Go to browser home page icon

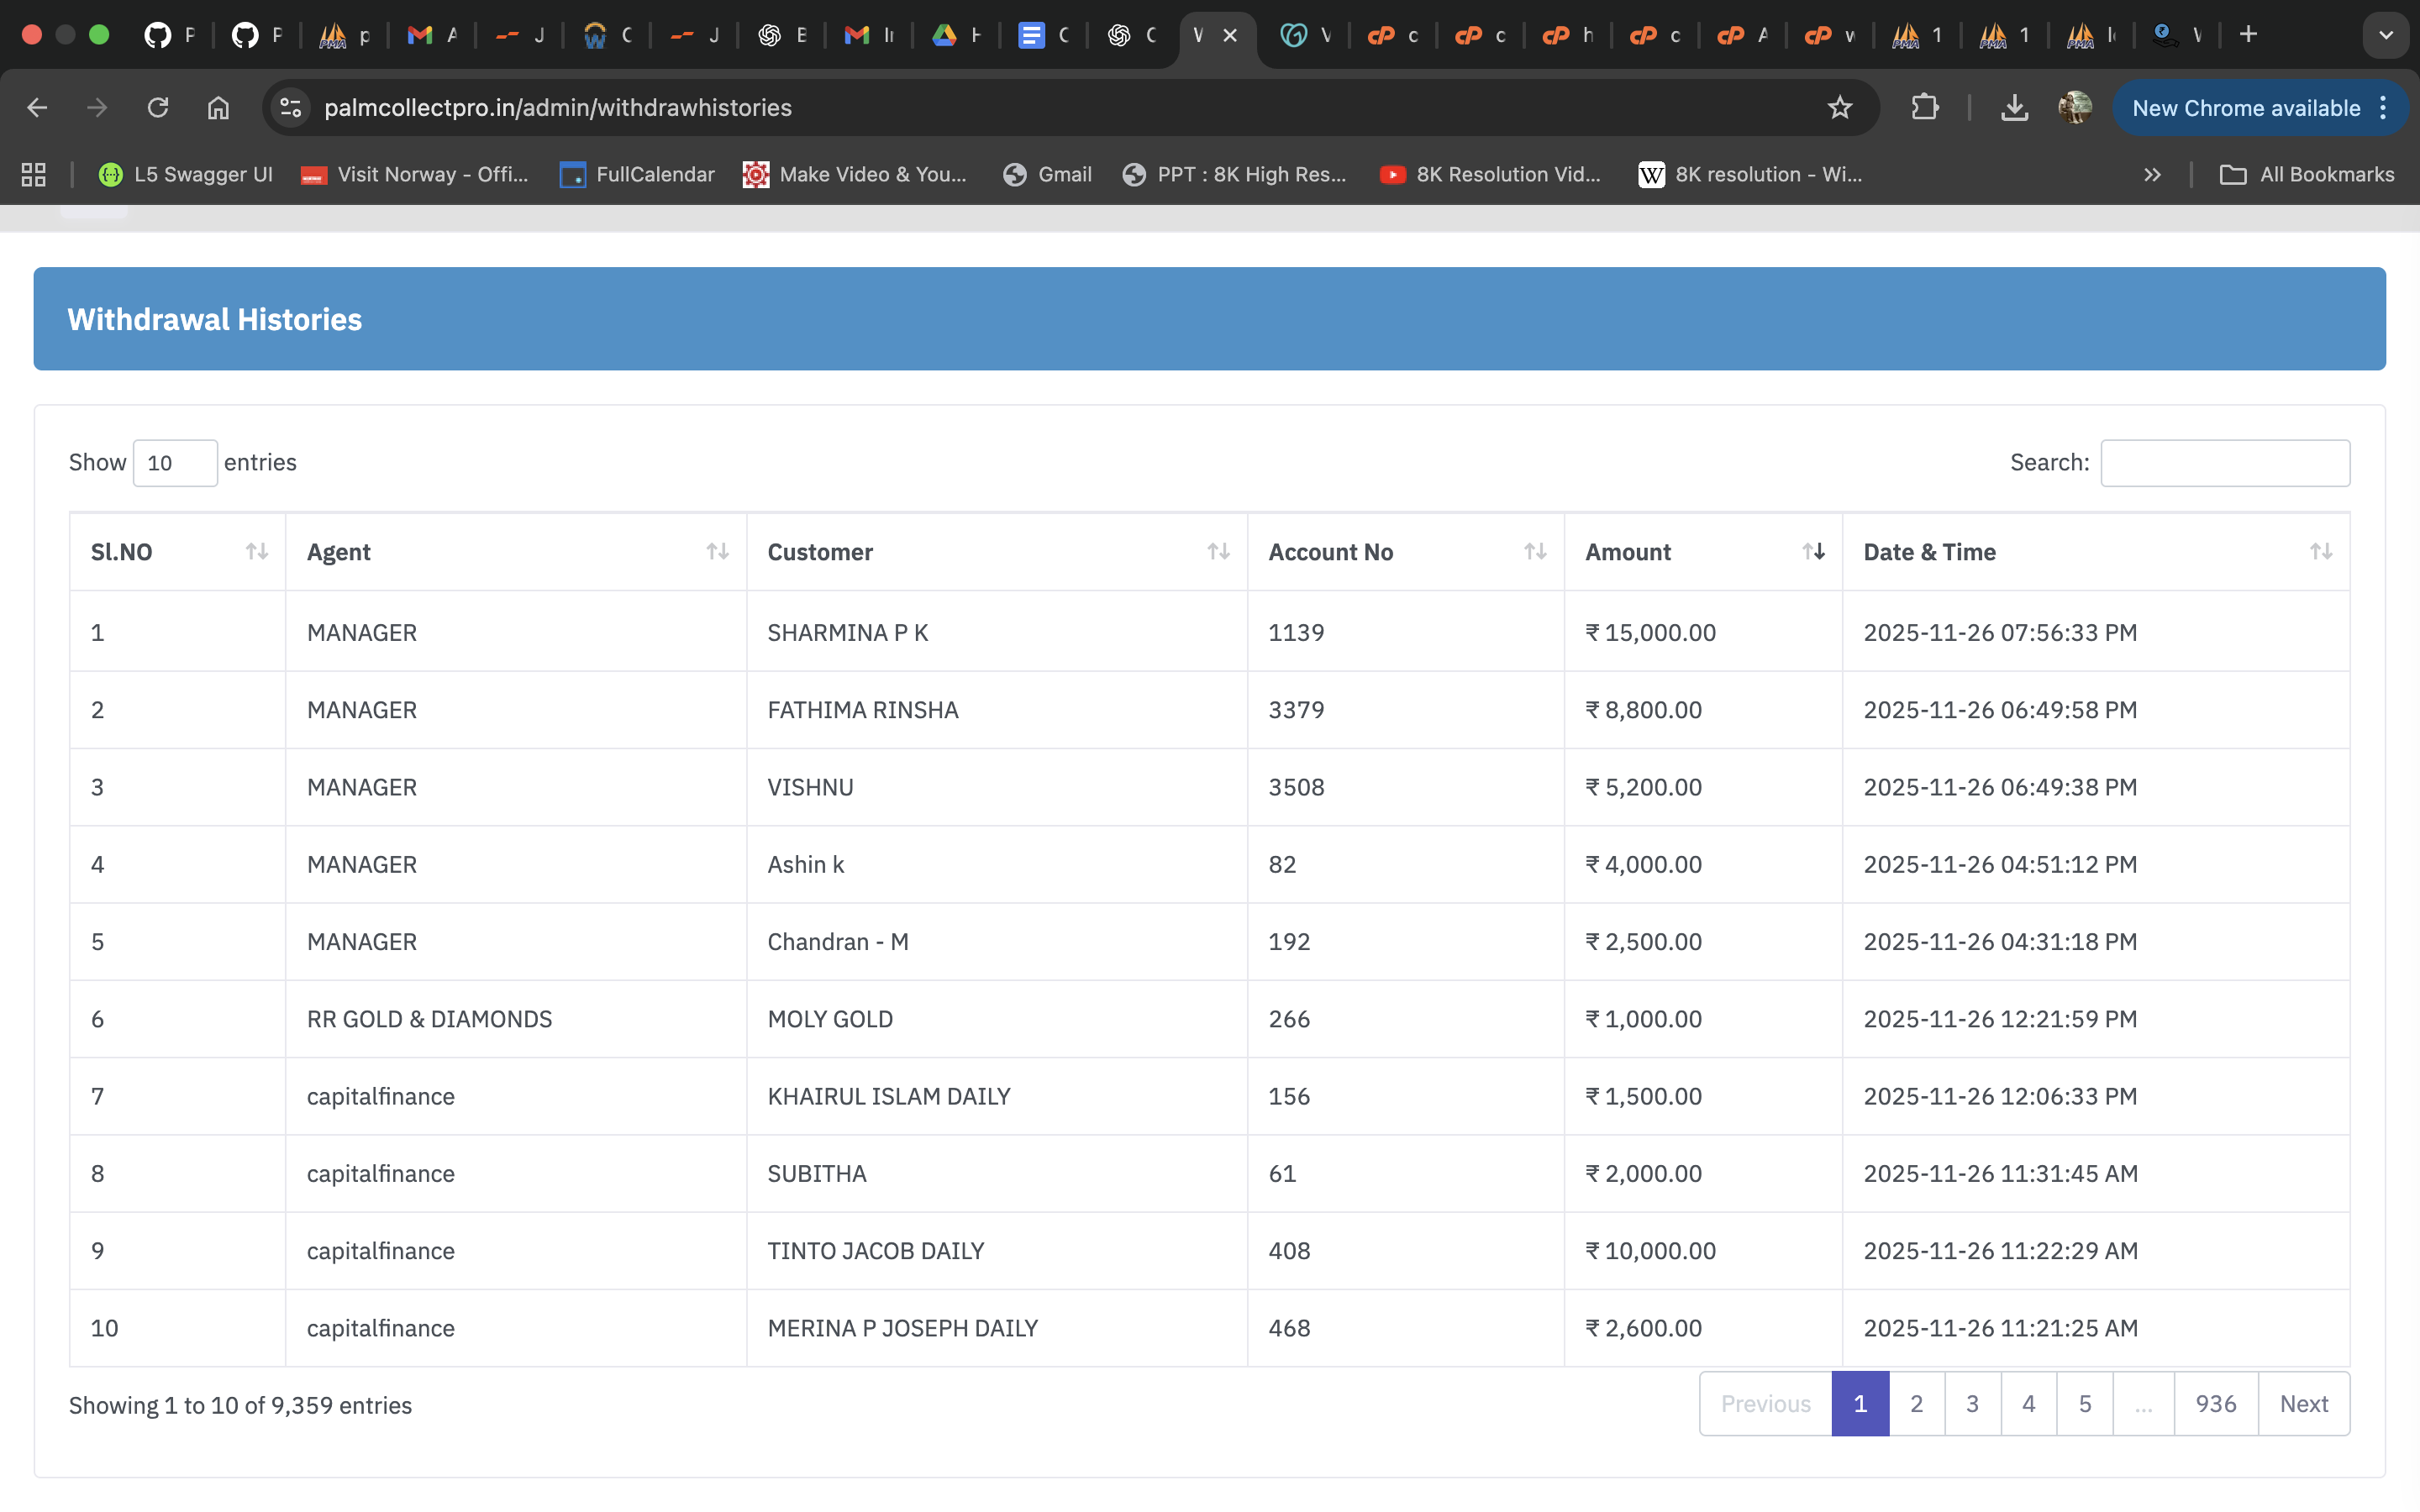[218, 108]
